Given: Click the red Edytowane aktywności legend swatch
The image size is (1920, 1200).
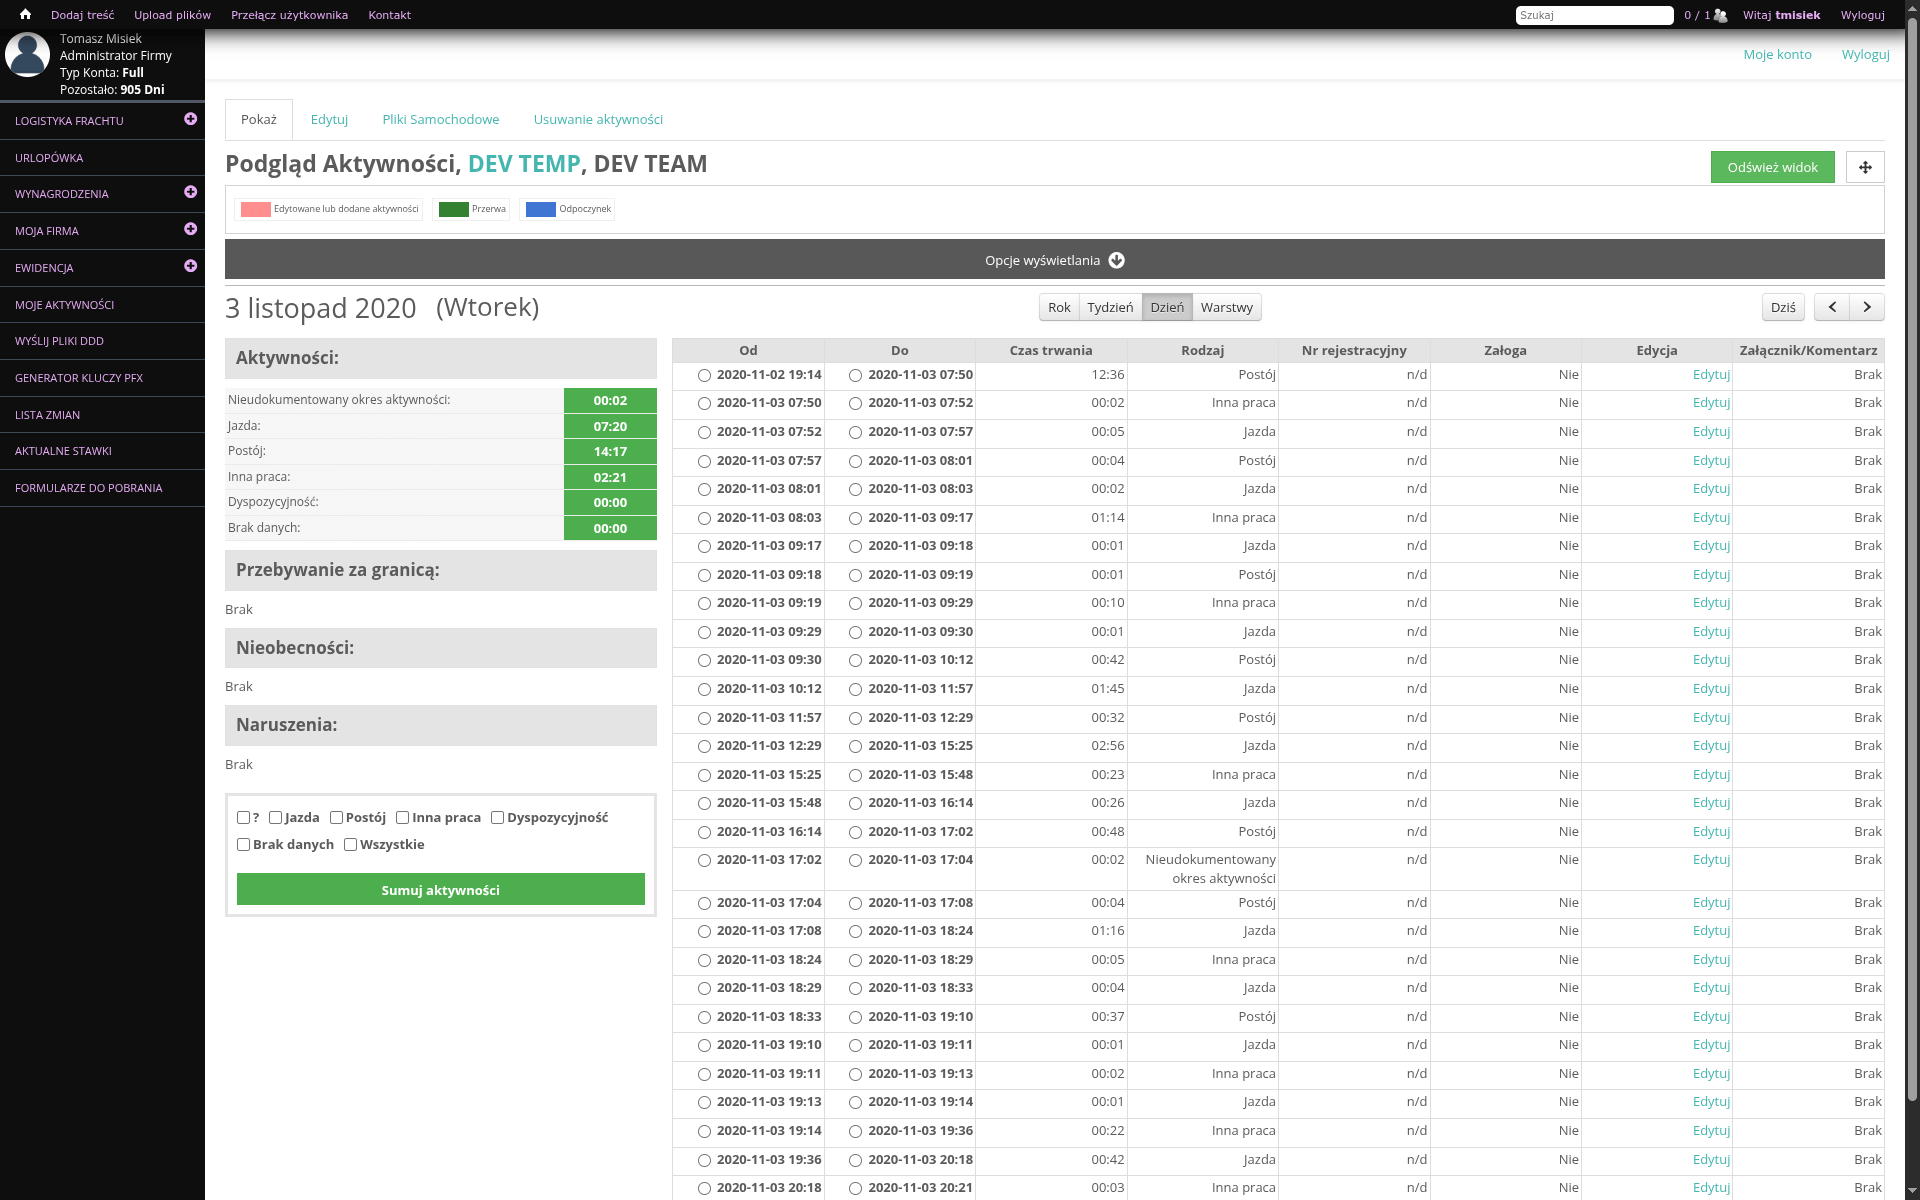Looking at the screenshot, I should click(255, 209).
